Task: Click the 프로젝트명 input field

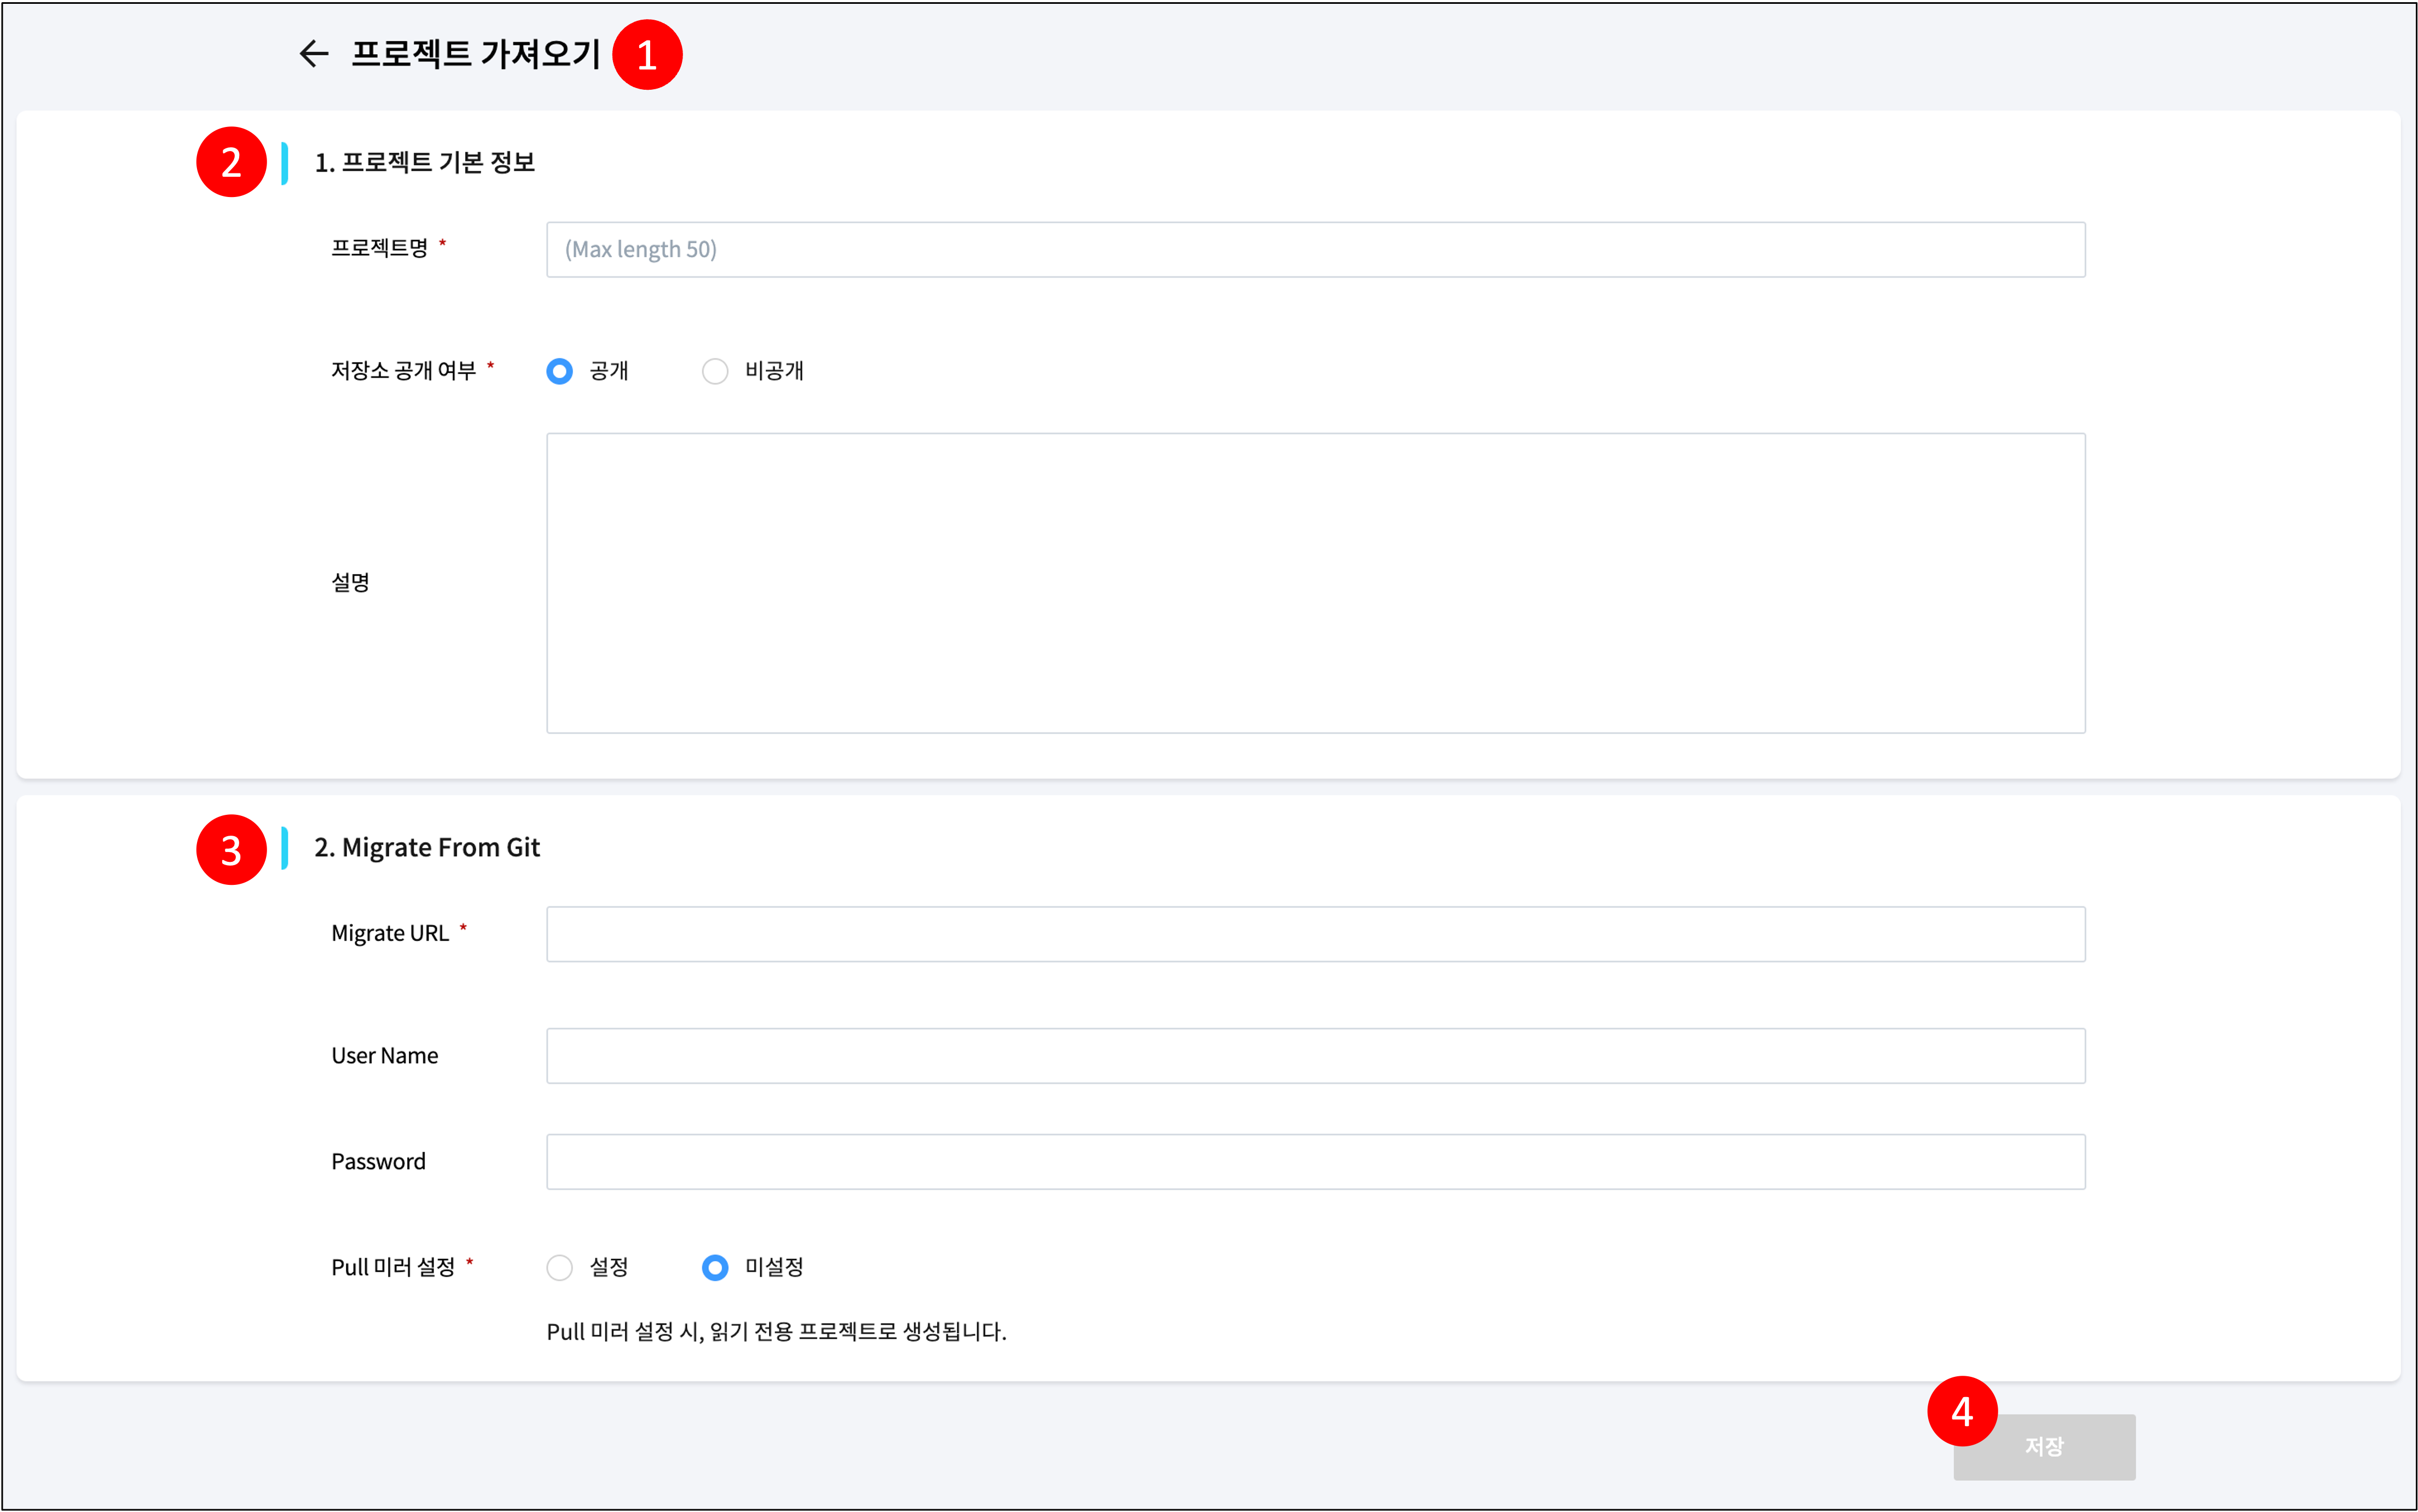Action: pyautogui.click(x=1315, y=250)
